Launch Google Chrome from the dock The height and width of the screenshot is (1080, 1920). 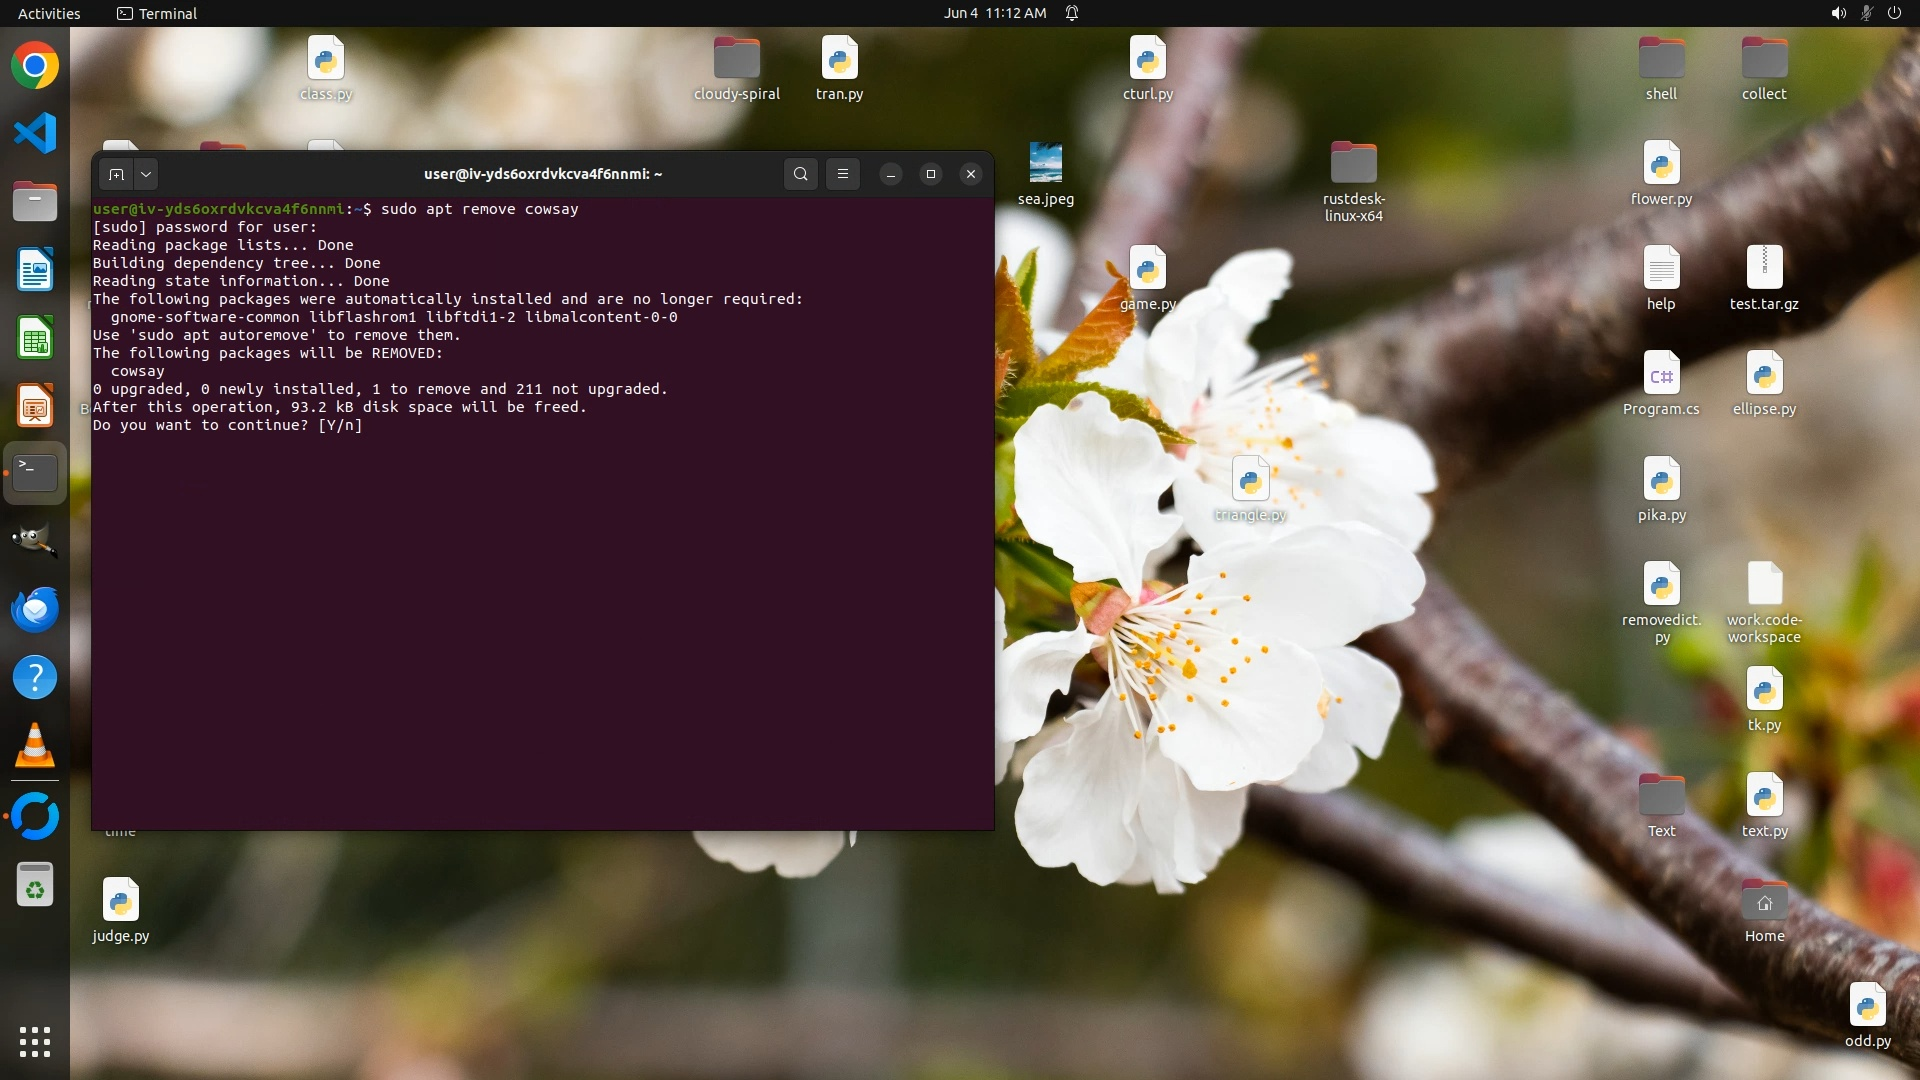point(35,66)
